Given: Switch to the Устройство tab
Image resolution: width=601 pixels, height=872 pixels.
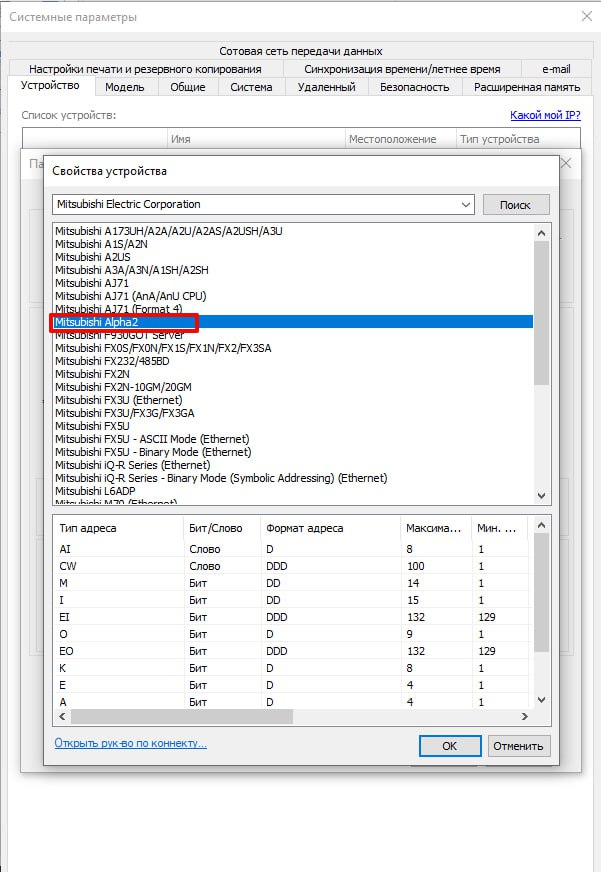Looking at the screenshot, I should [x=50, y=86].
